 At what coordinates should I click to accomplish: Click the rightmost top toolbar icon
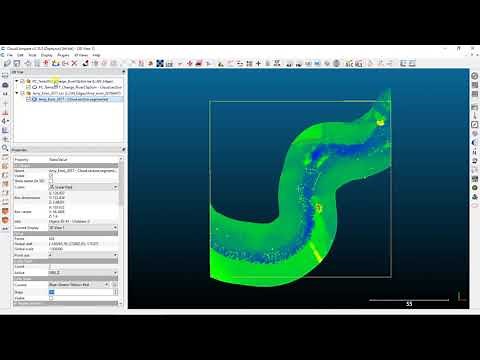point(412,63)
